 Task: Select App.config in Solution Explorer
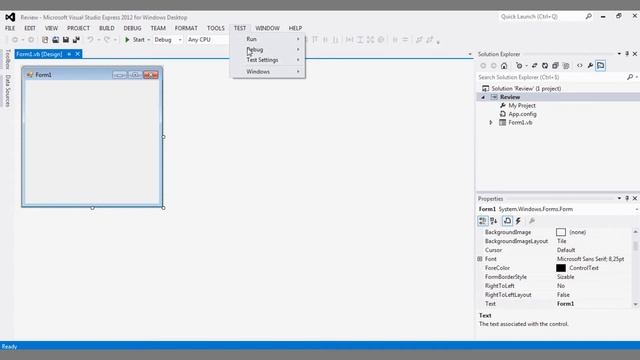[x=522, y=114]
